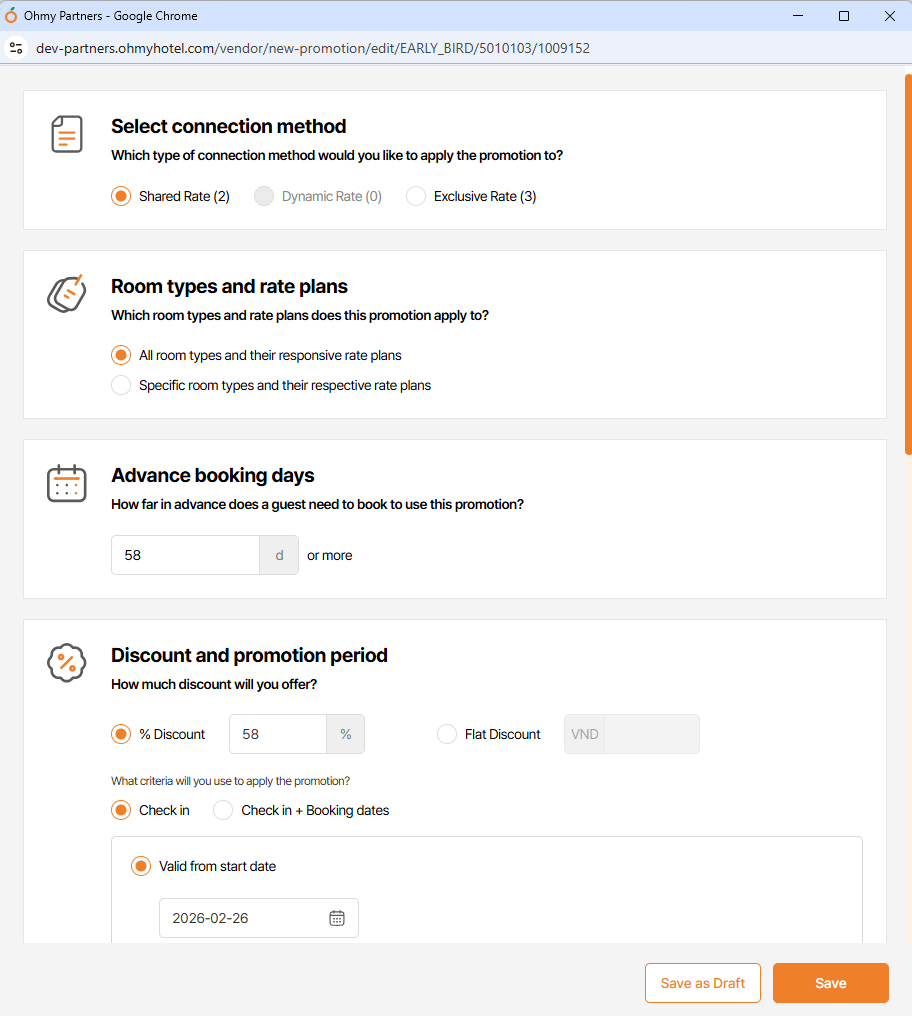Click the price tag icon for Room types

66,293
